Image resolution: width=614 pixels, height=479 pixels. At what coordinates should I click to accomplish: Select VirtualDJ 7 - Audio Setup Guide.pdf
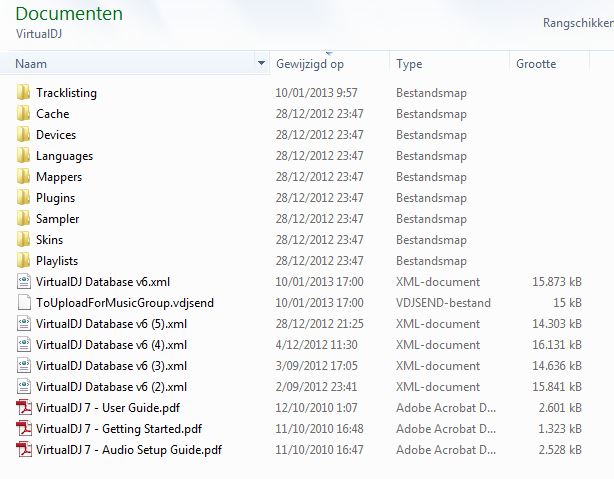pyautogui.click(x=129, y=450)
